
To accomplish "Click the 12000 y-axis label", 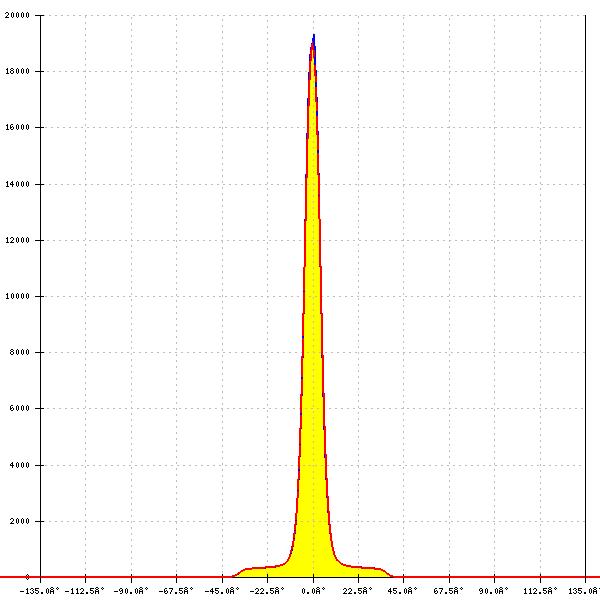I will 17,240.
